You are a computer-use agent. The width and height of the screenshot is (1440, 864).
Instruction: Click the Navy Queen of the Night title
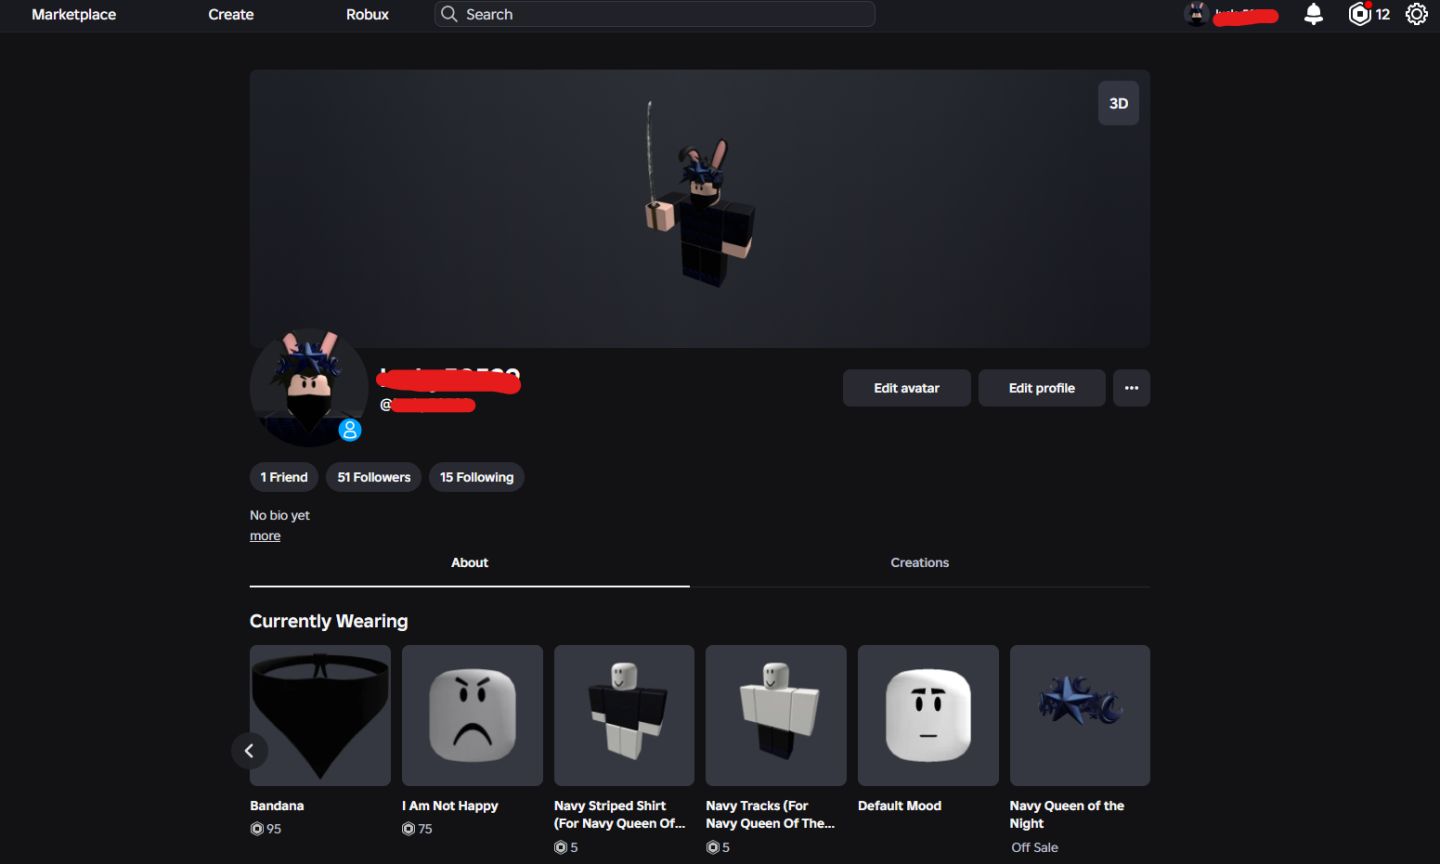(x=1067, y=814)
